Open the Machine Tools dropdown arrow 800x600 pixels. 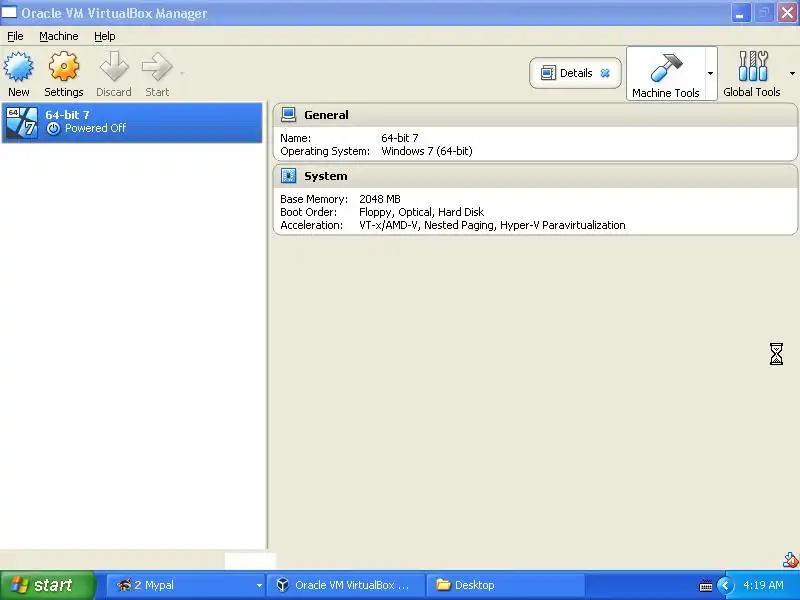pos(710,73)
